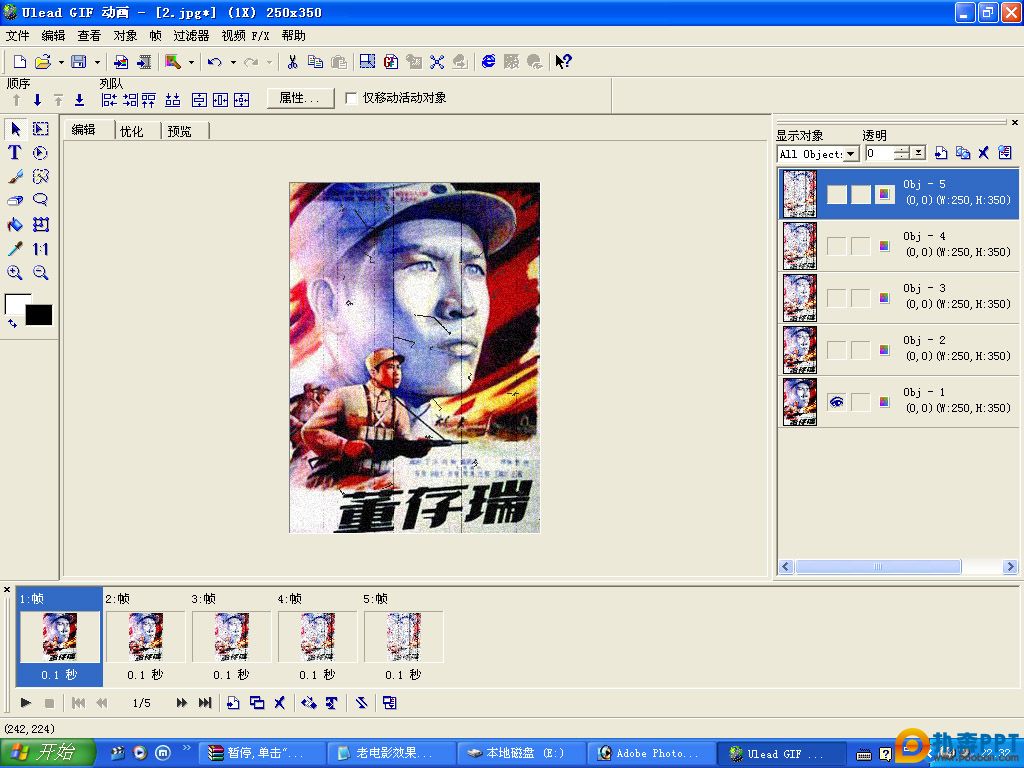Viewport: 1024px width, 768px height.
Task: Click the Zoom in magnifier tool
Action: (15, 272)
